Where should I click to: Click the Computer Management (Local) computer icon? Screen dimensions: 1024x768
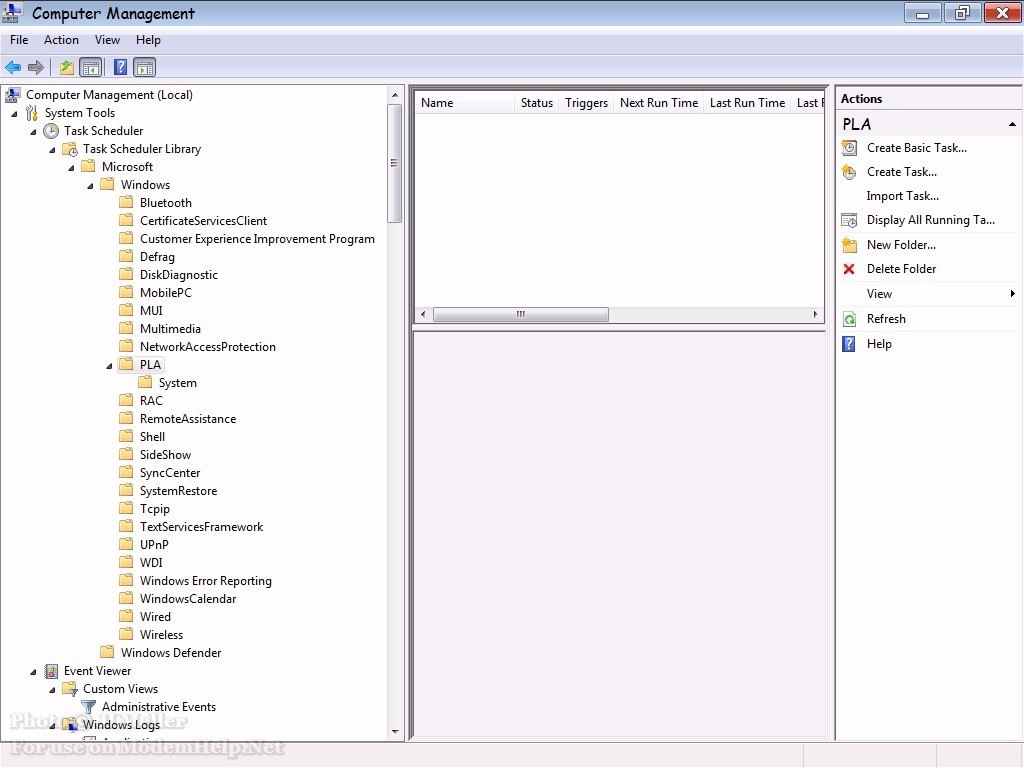click(x=12, y=95)
